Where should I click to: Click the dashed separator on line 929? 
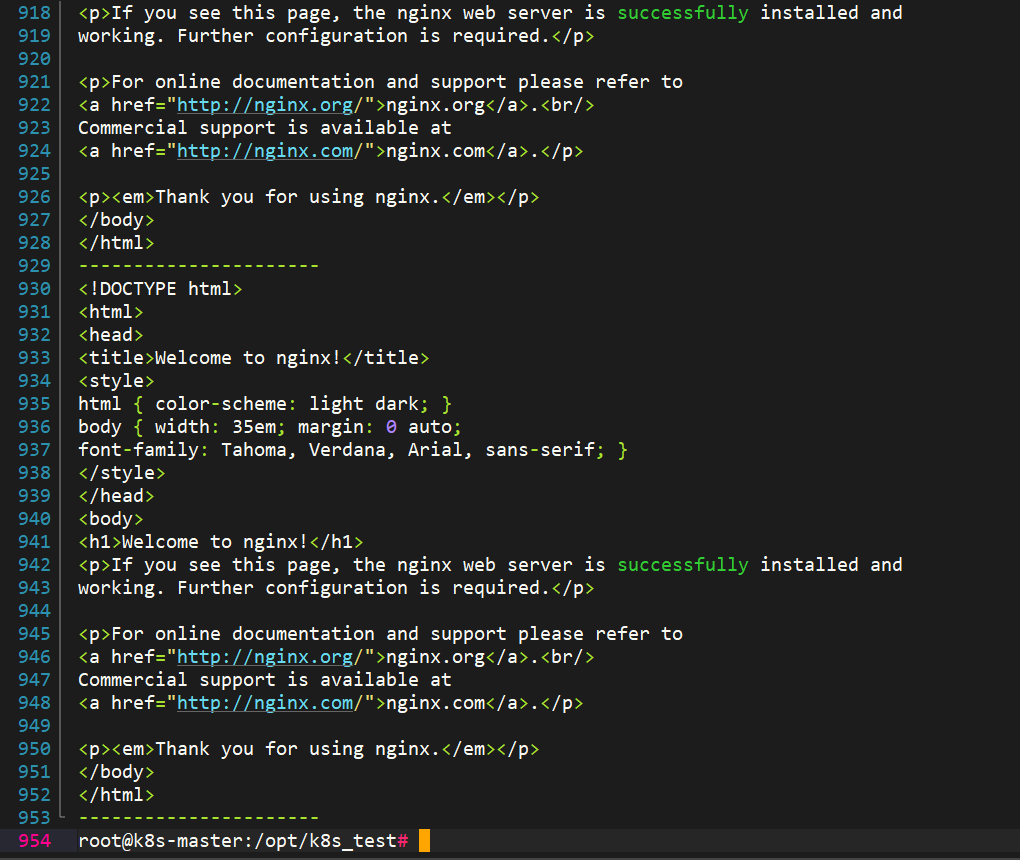tap(198, 266)
